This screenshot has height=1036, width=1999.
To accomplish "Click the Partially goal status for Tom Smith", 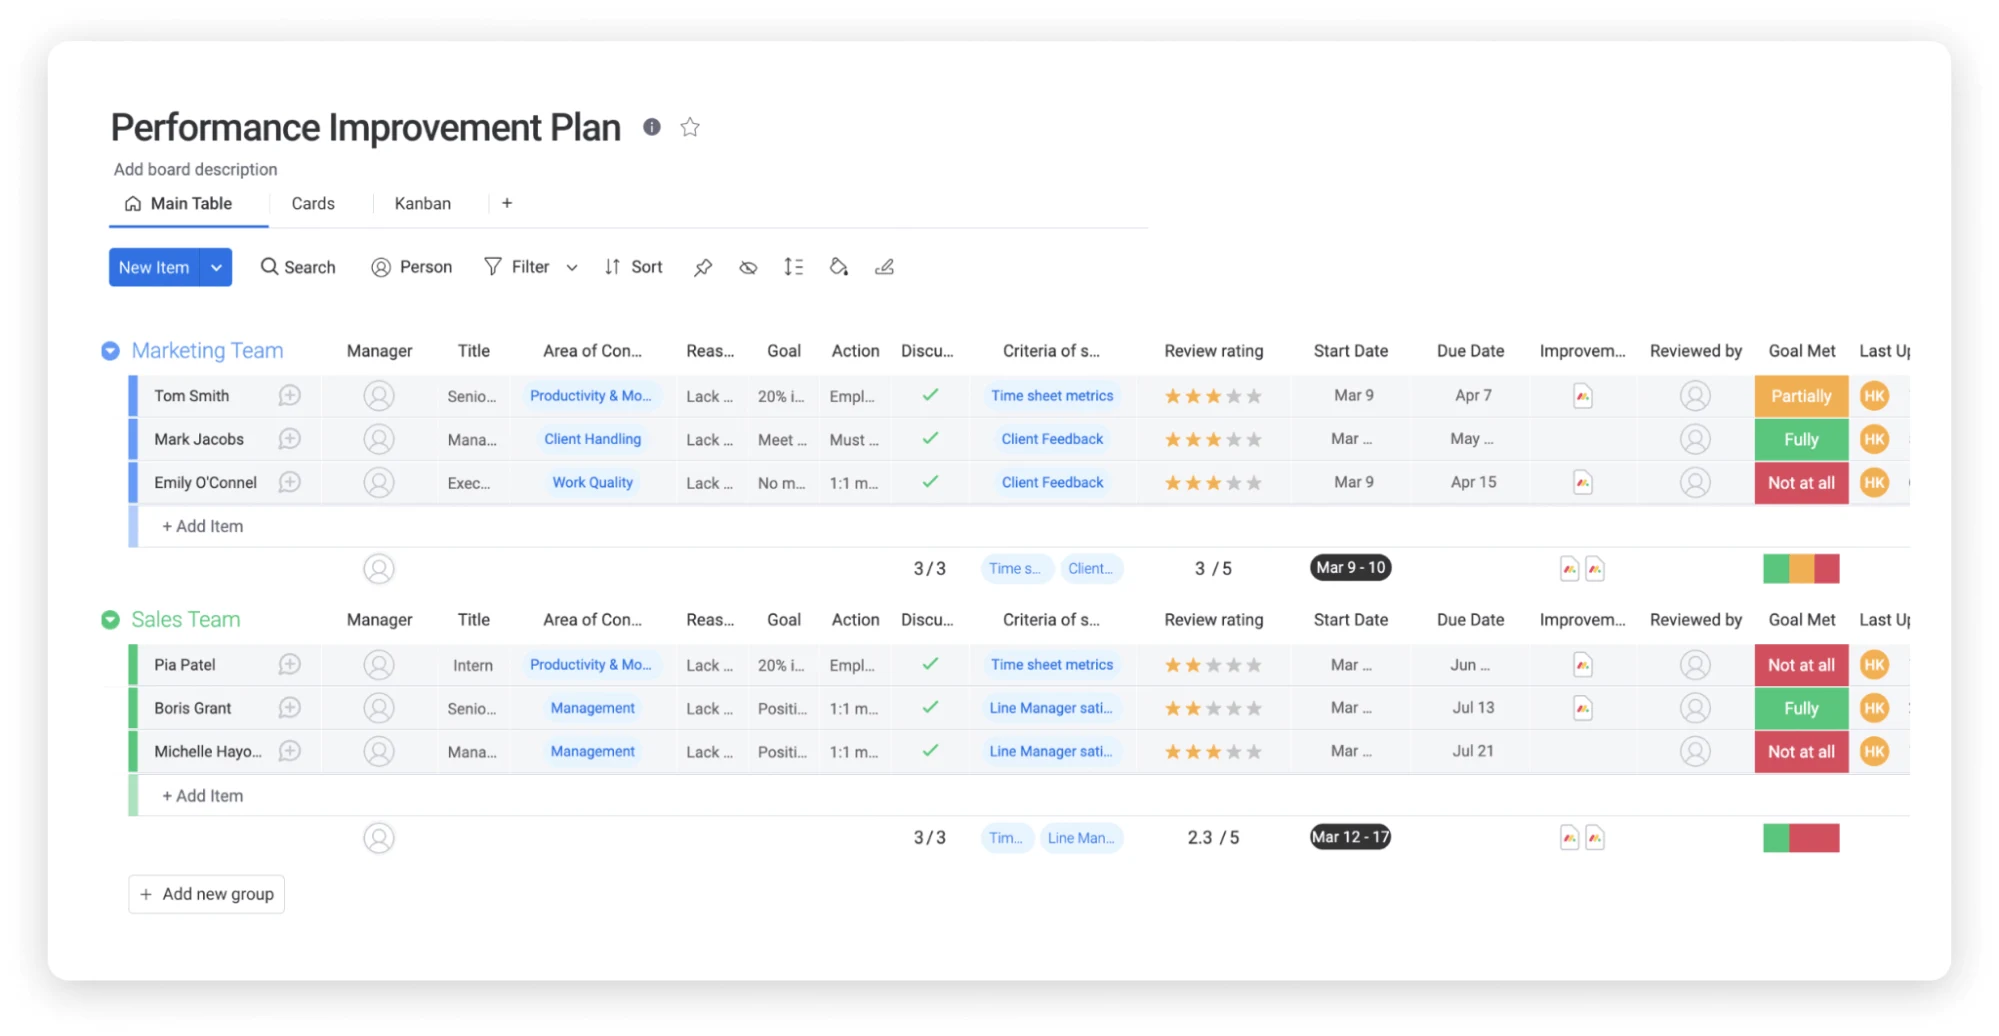I will (x=1801, y=396).
